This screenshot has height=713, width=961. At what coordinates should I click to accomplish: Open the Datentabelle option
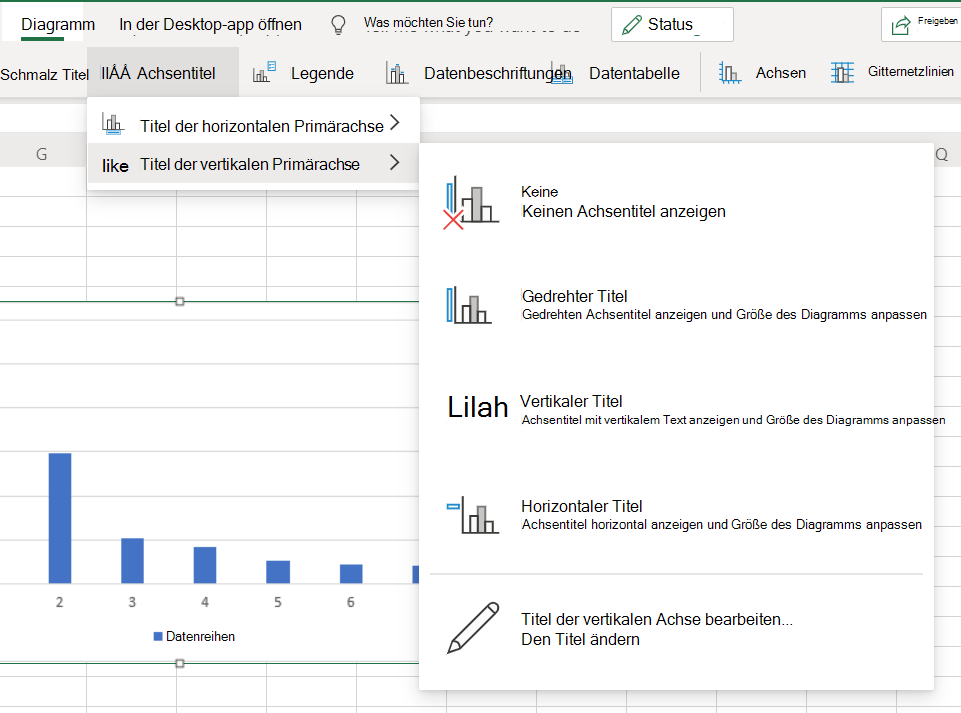[634, 74]
